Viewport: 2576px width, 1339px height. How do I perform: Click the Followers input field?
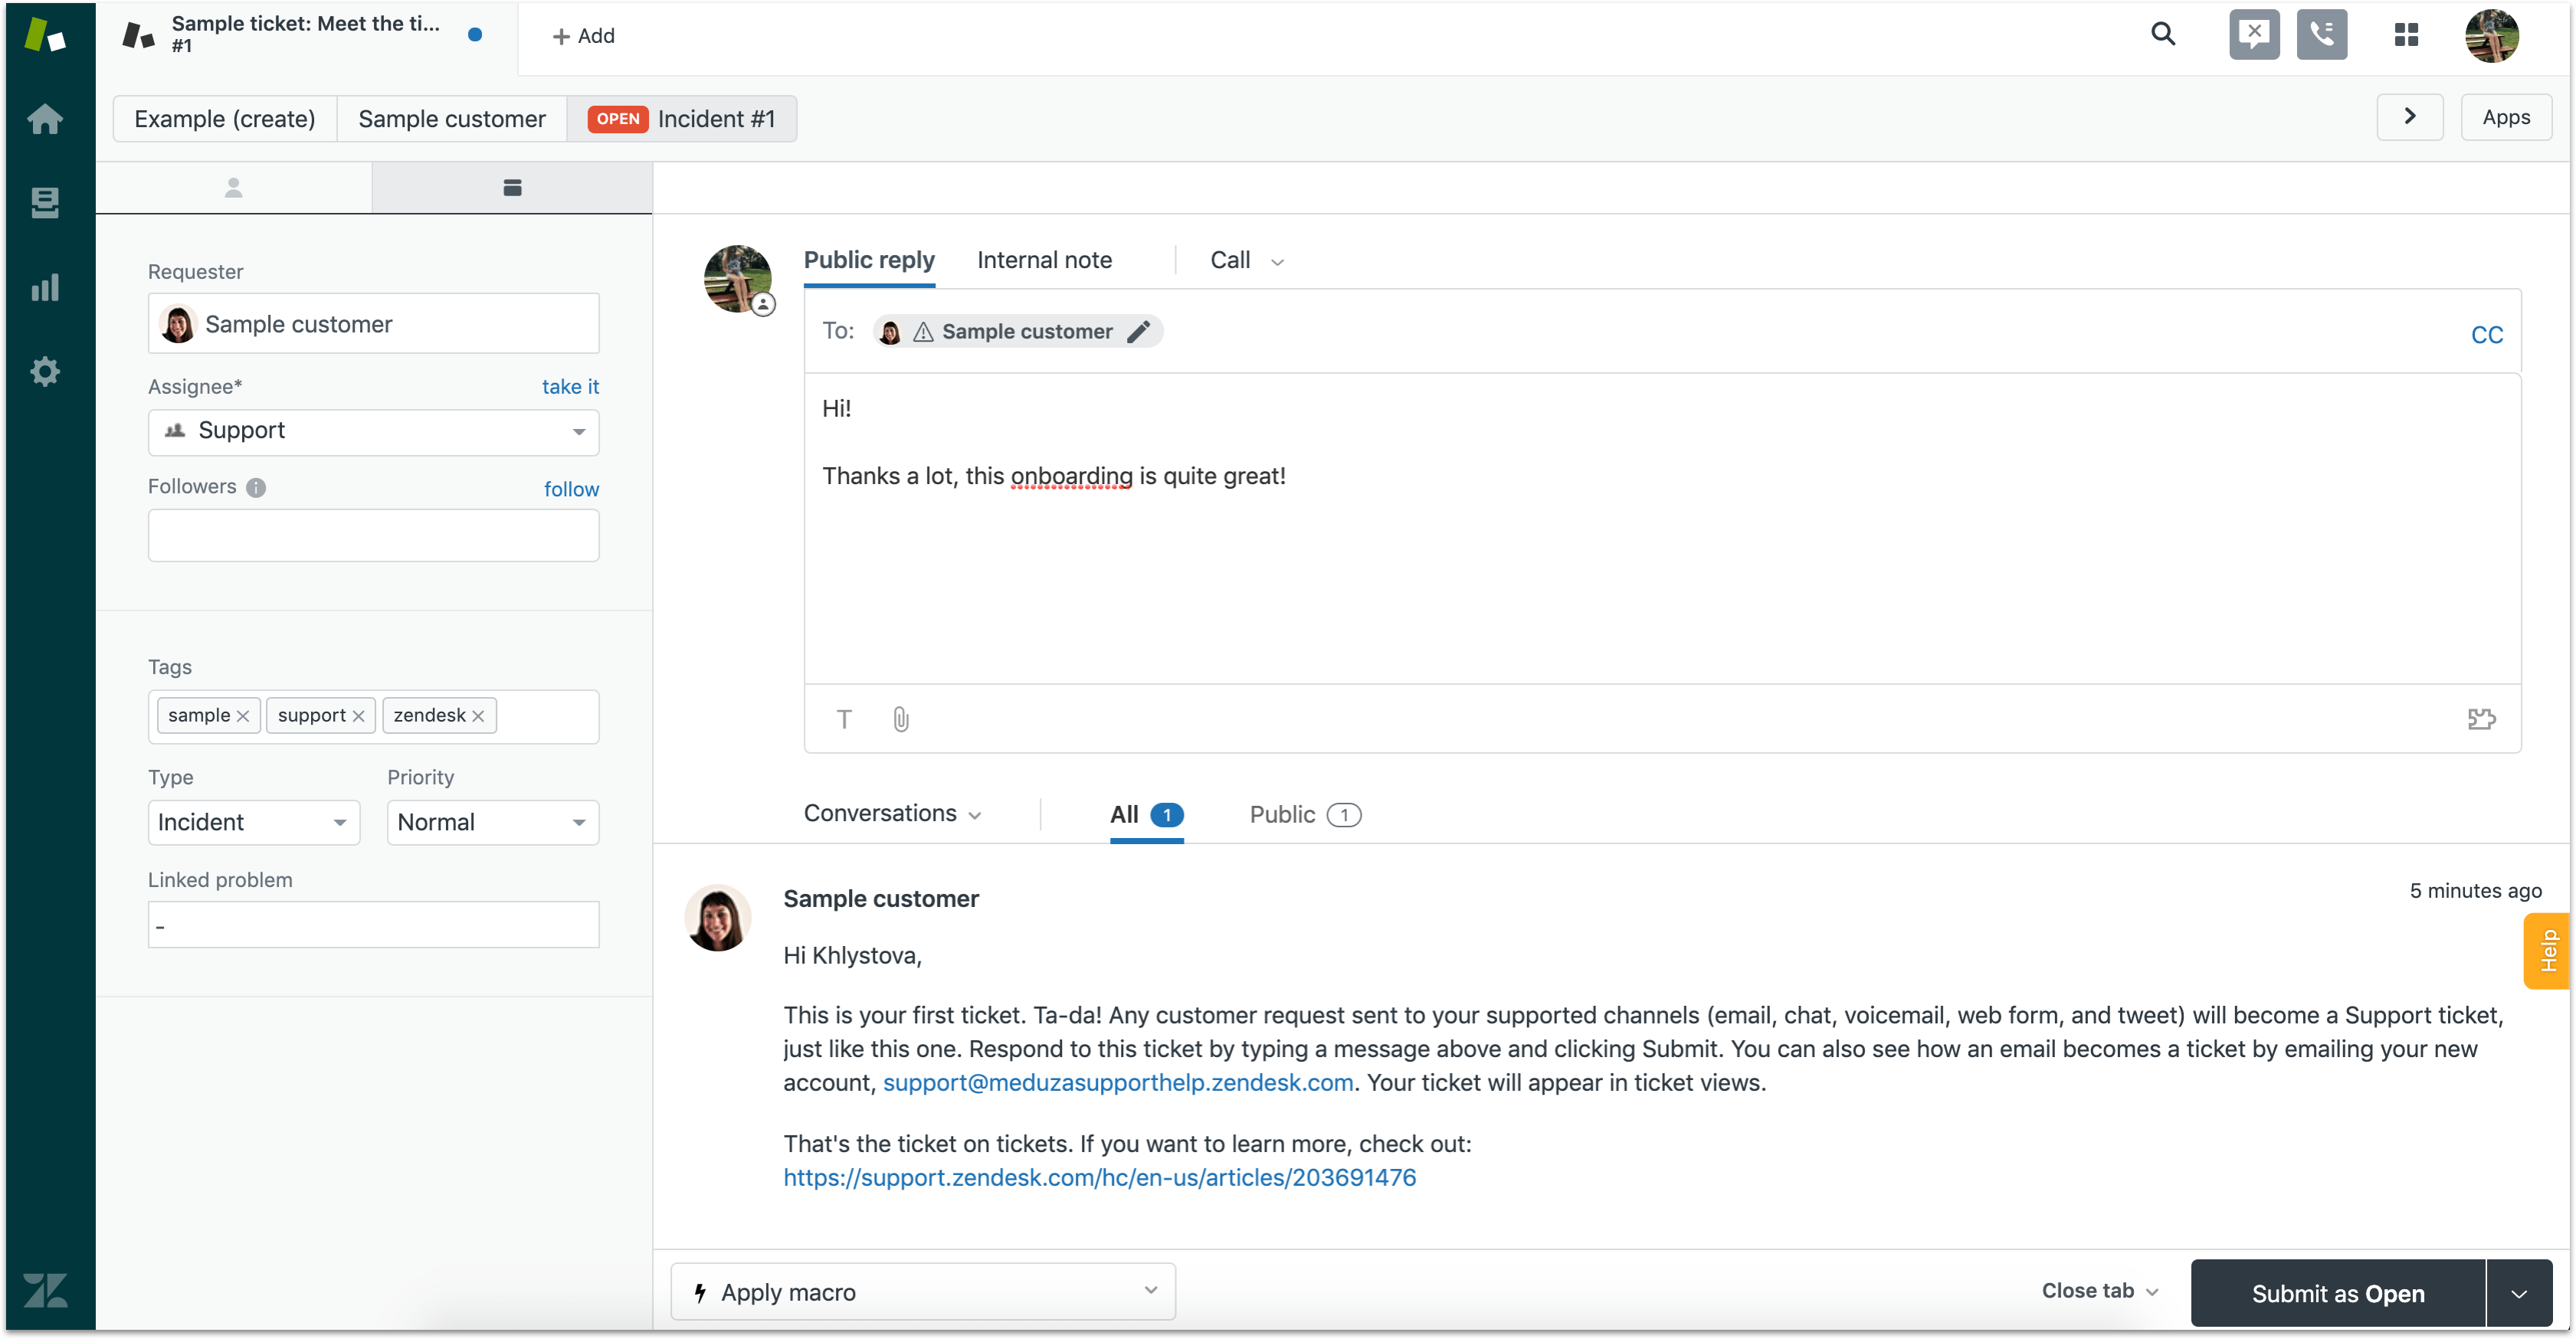click(x=374, y=535)
